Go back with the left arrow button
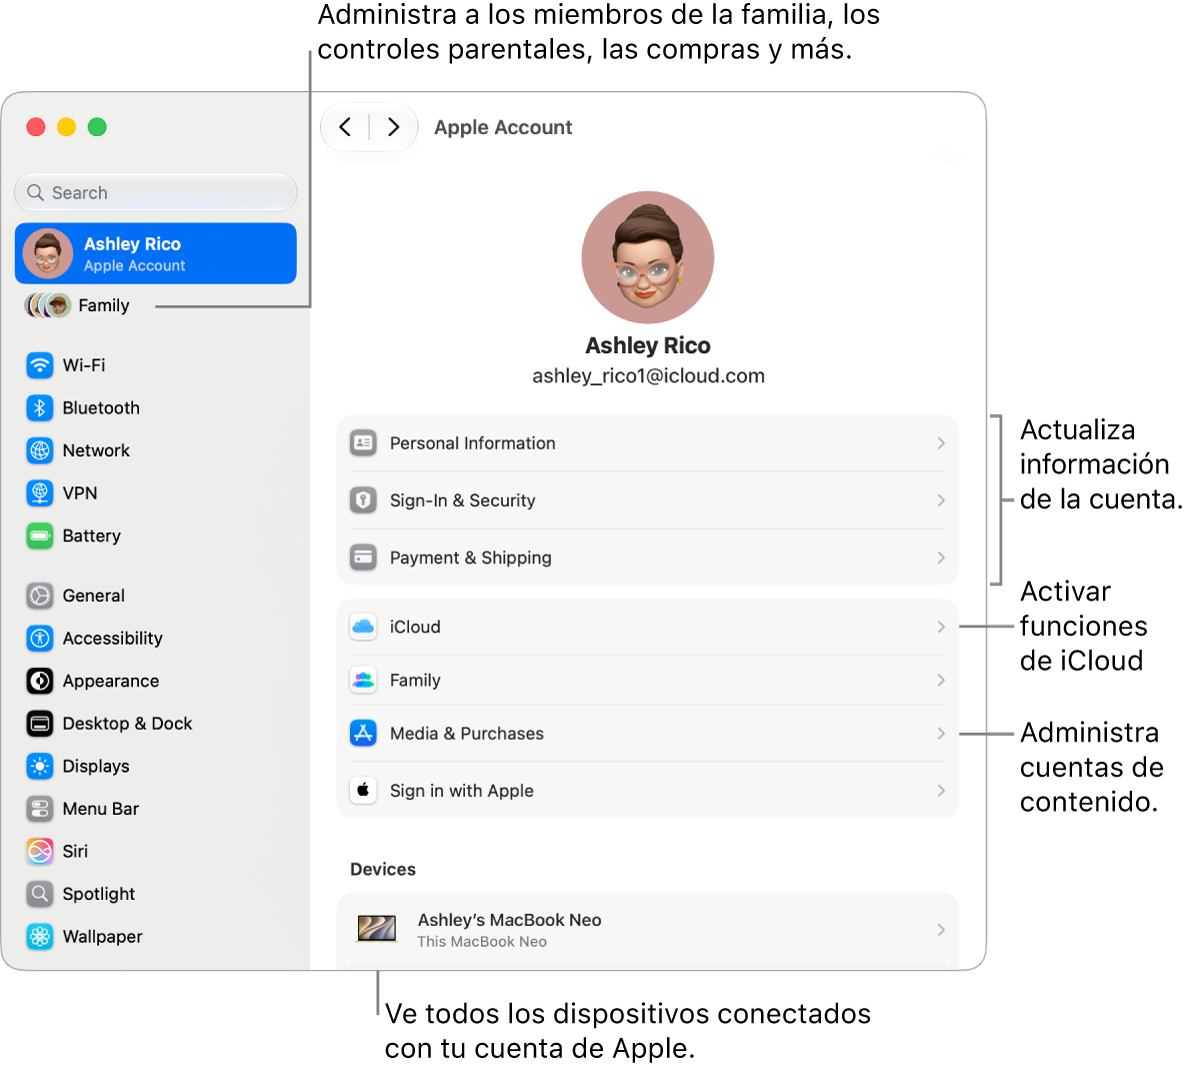1186x1067 pixels. (346, 127)
